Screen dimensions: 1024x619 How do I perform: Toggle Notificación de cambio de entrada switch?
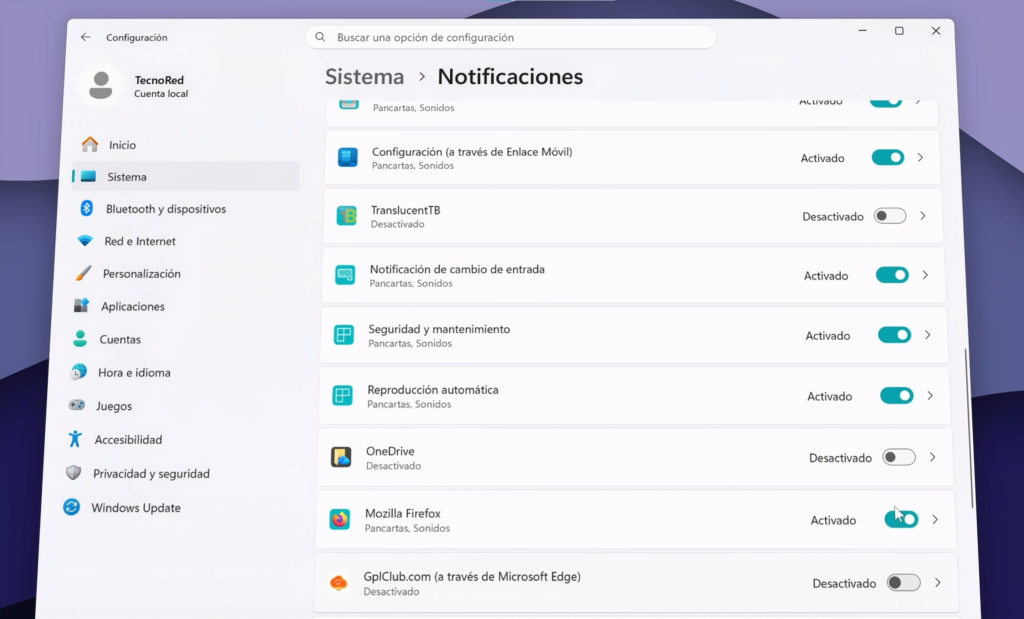[x=892, y=275]
